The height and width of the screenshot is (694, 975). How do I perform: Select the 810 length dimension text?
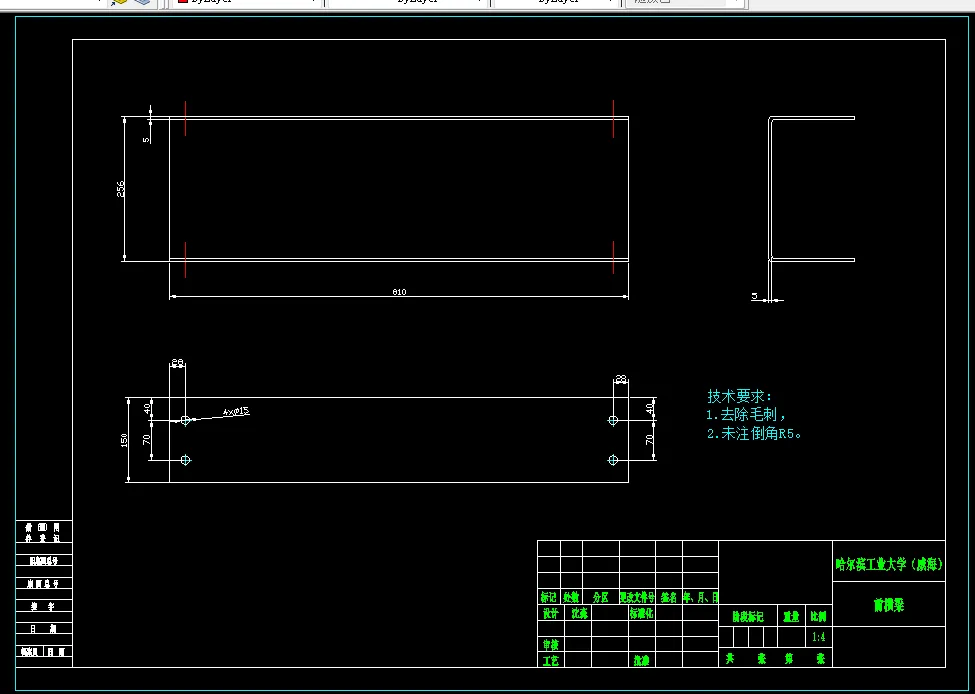point(399,292)
